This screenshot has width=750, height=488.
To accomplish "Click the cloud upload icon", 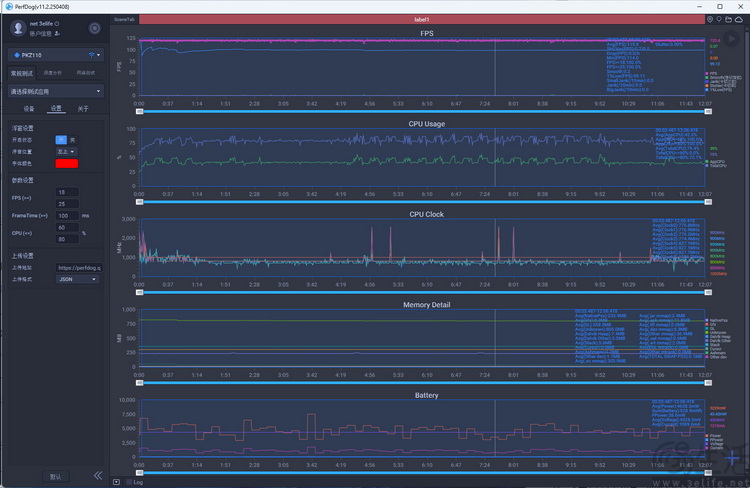I will coord(739,20).
